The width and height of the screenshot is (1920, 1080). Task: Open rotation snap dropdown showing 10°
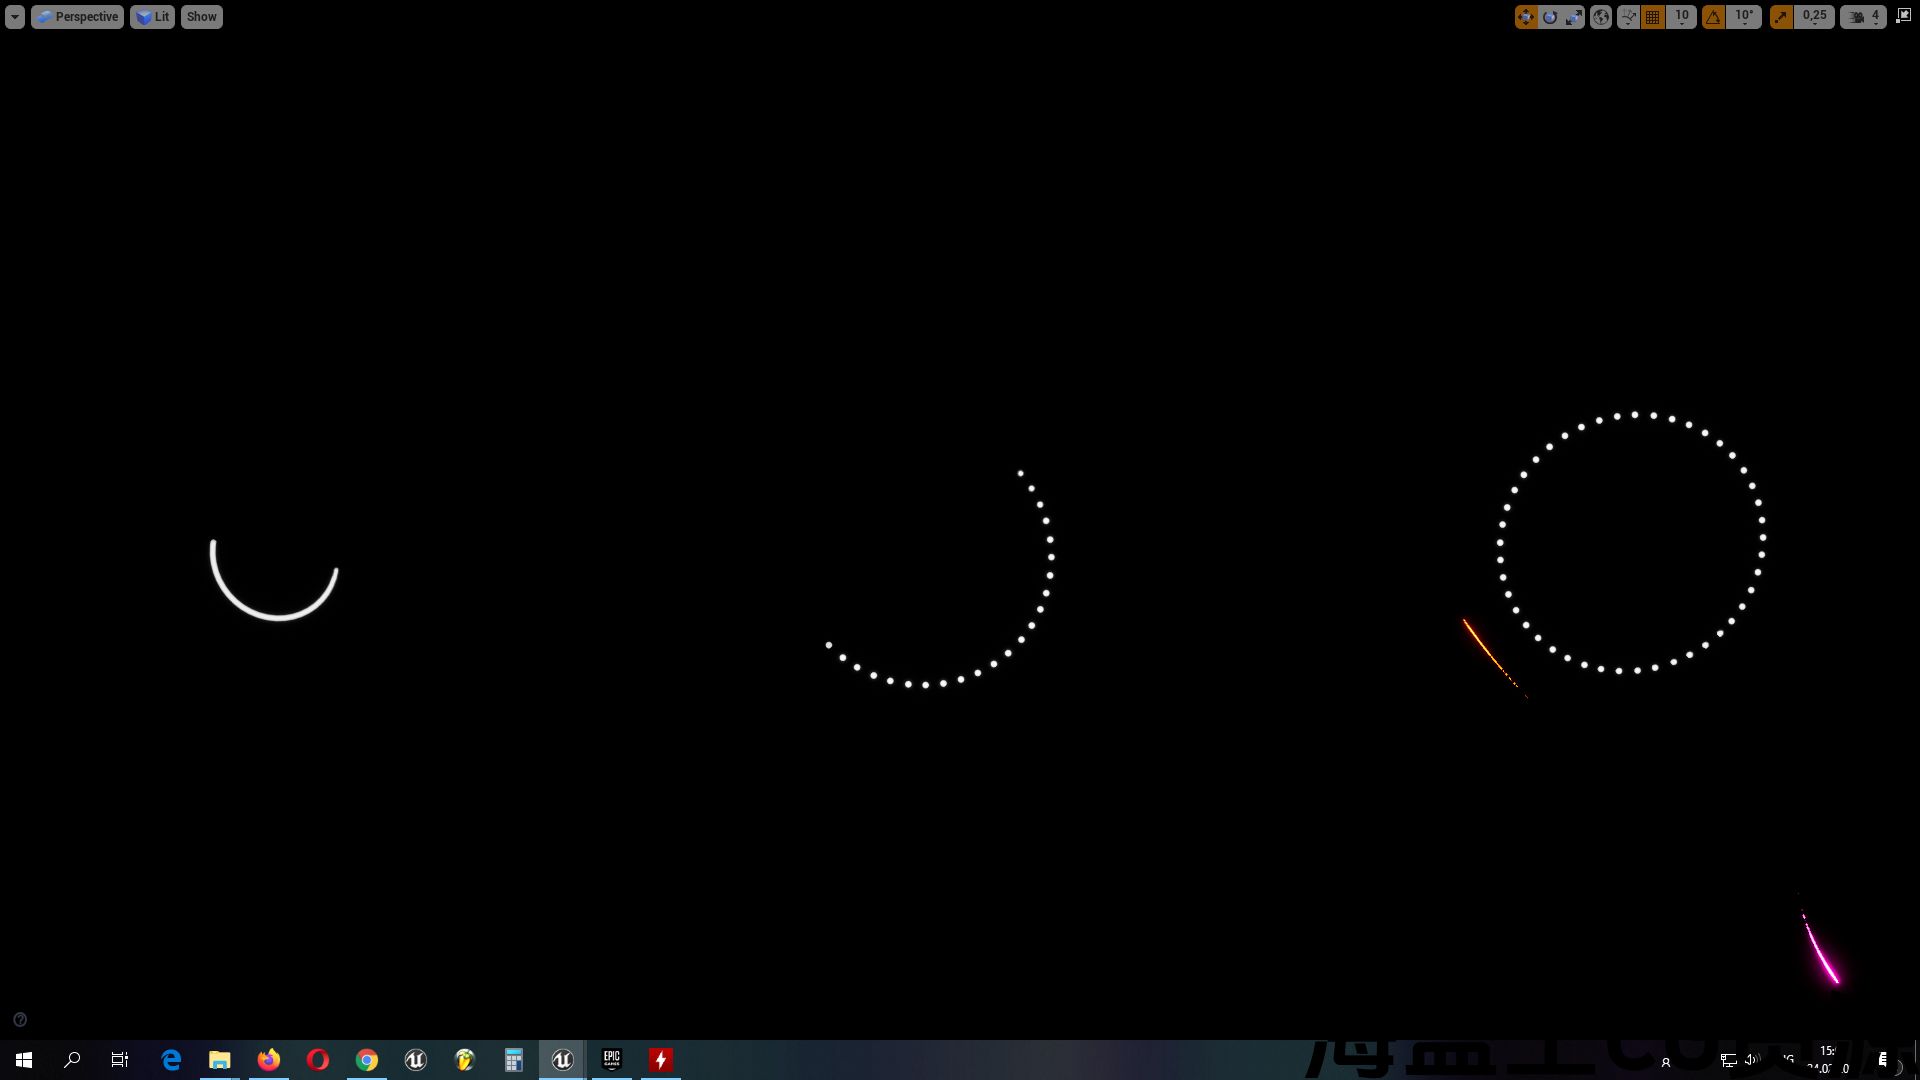[1745, 17]
